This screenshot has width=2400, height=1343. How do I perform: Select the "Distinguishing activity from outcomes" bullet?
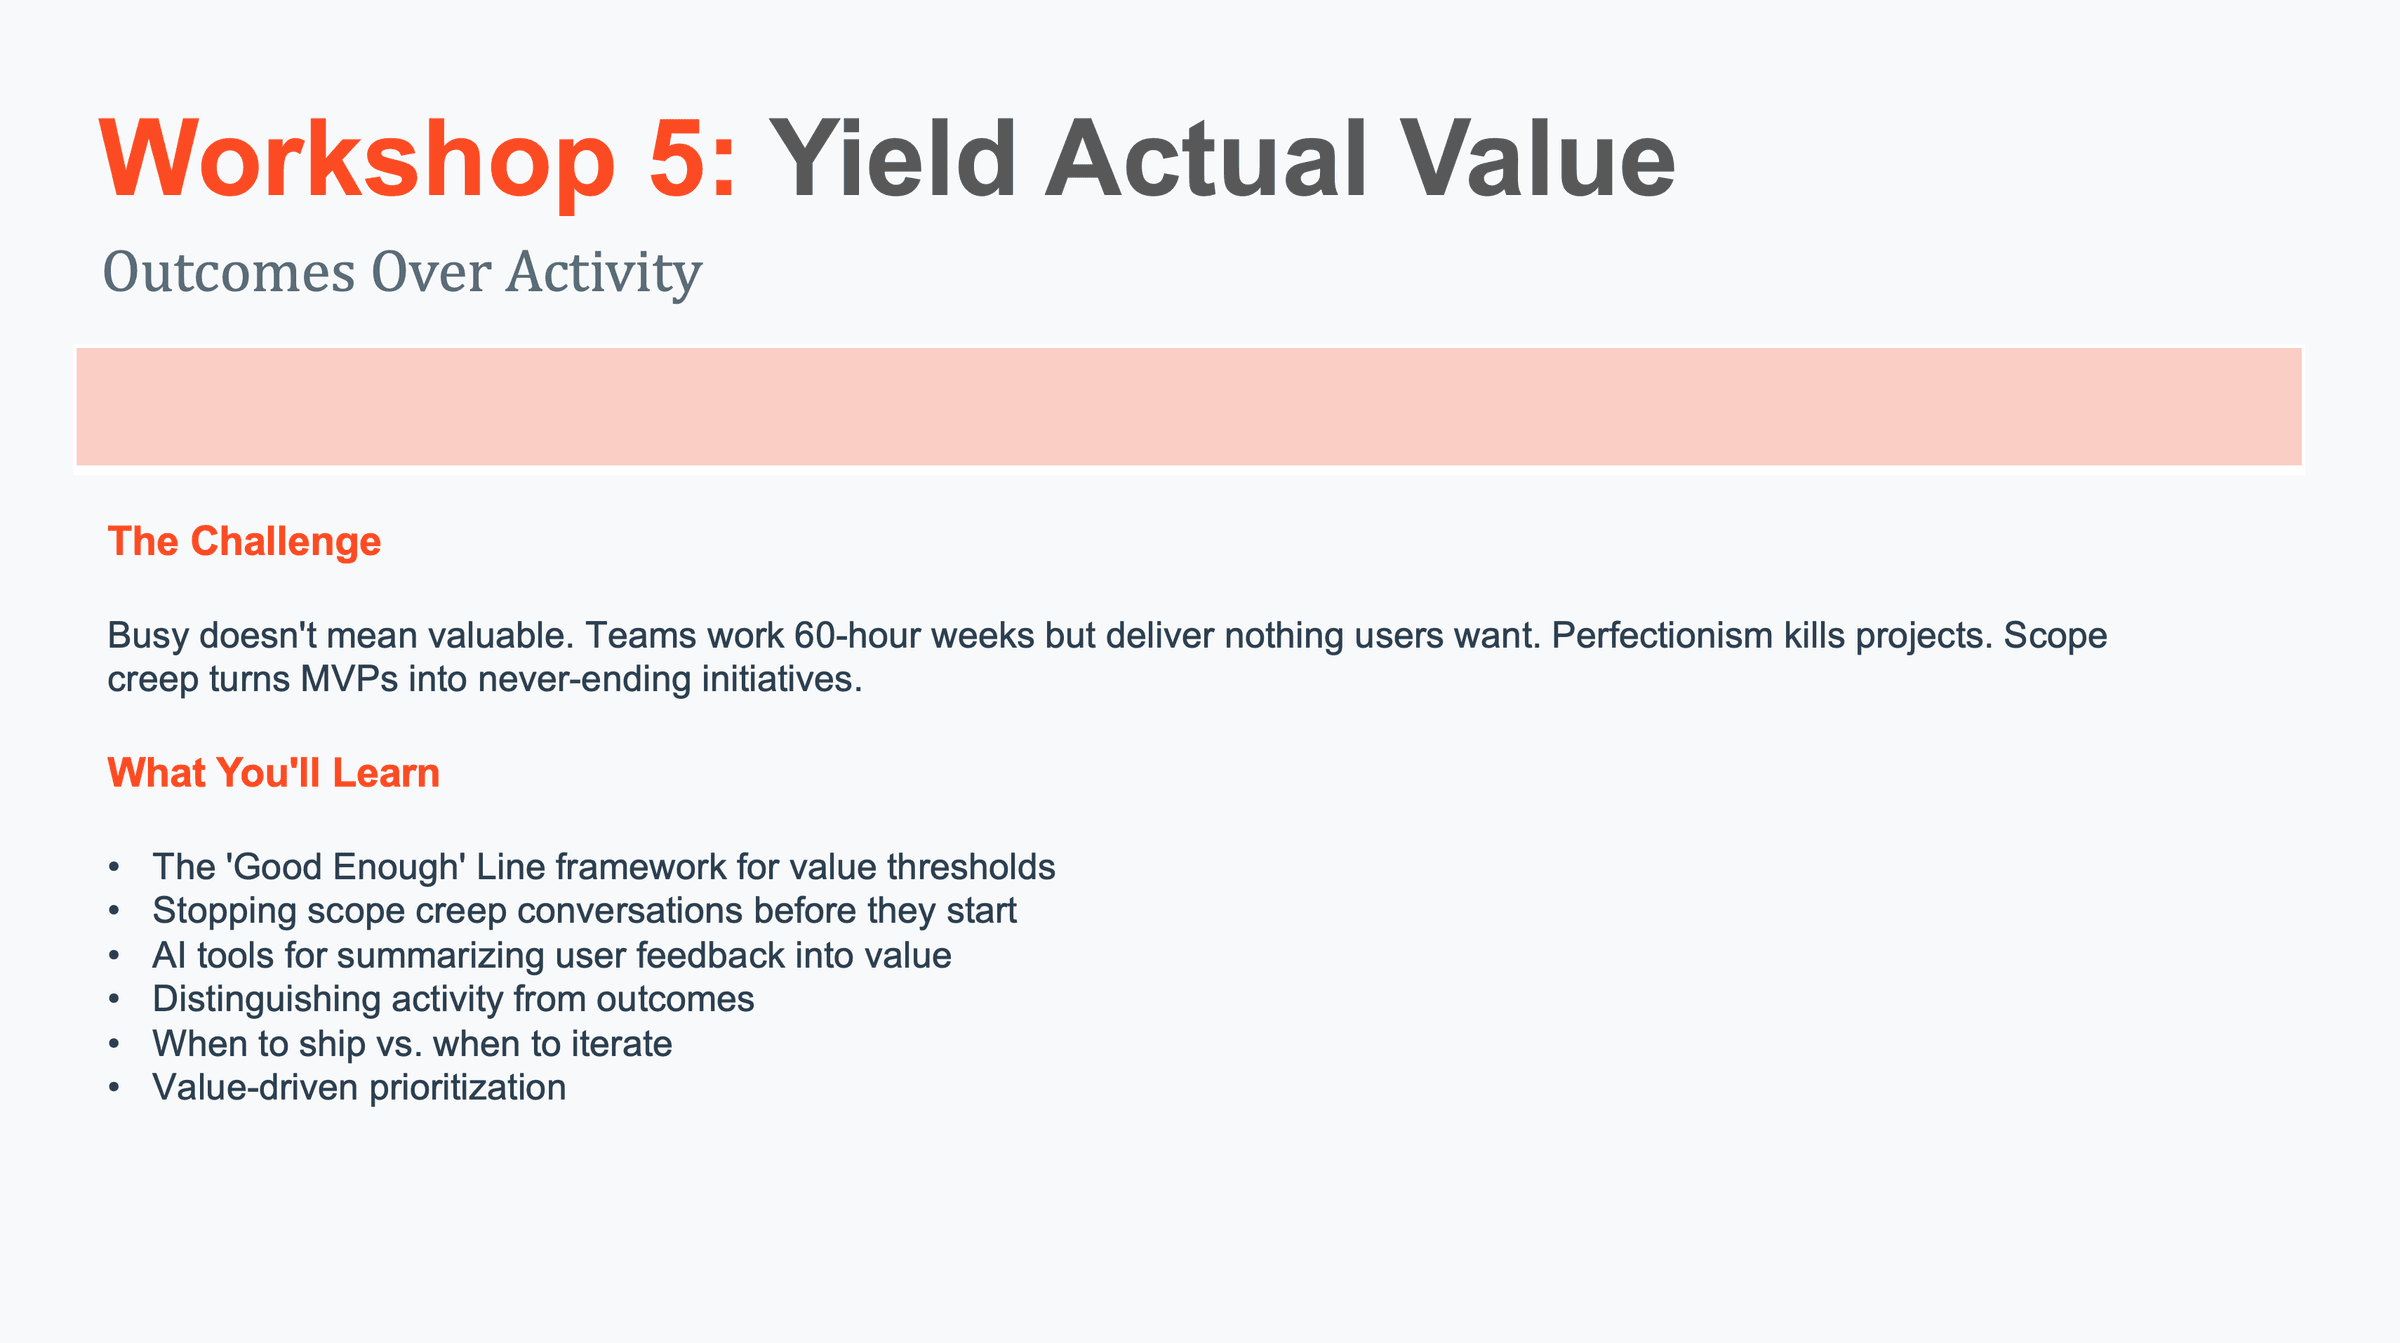[x=453, y=999]
